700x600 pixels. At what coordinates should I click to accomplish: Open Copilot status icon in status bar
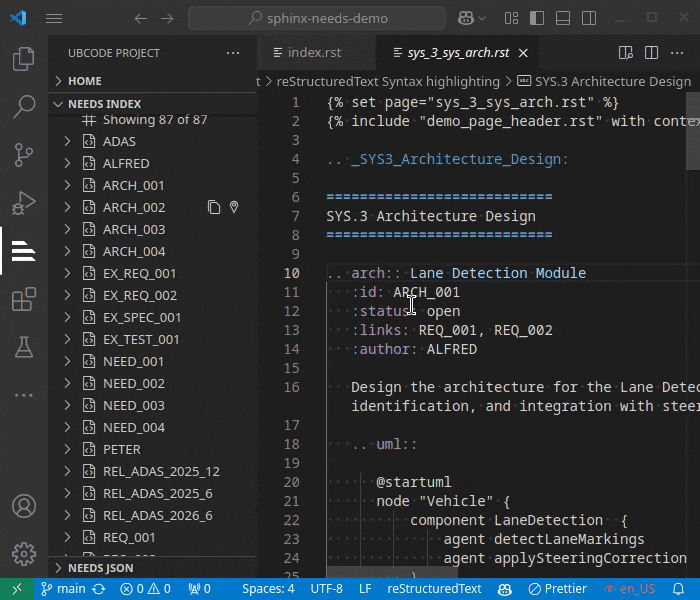tap(505, 589)
